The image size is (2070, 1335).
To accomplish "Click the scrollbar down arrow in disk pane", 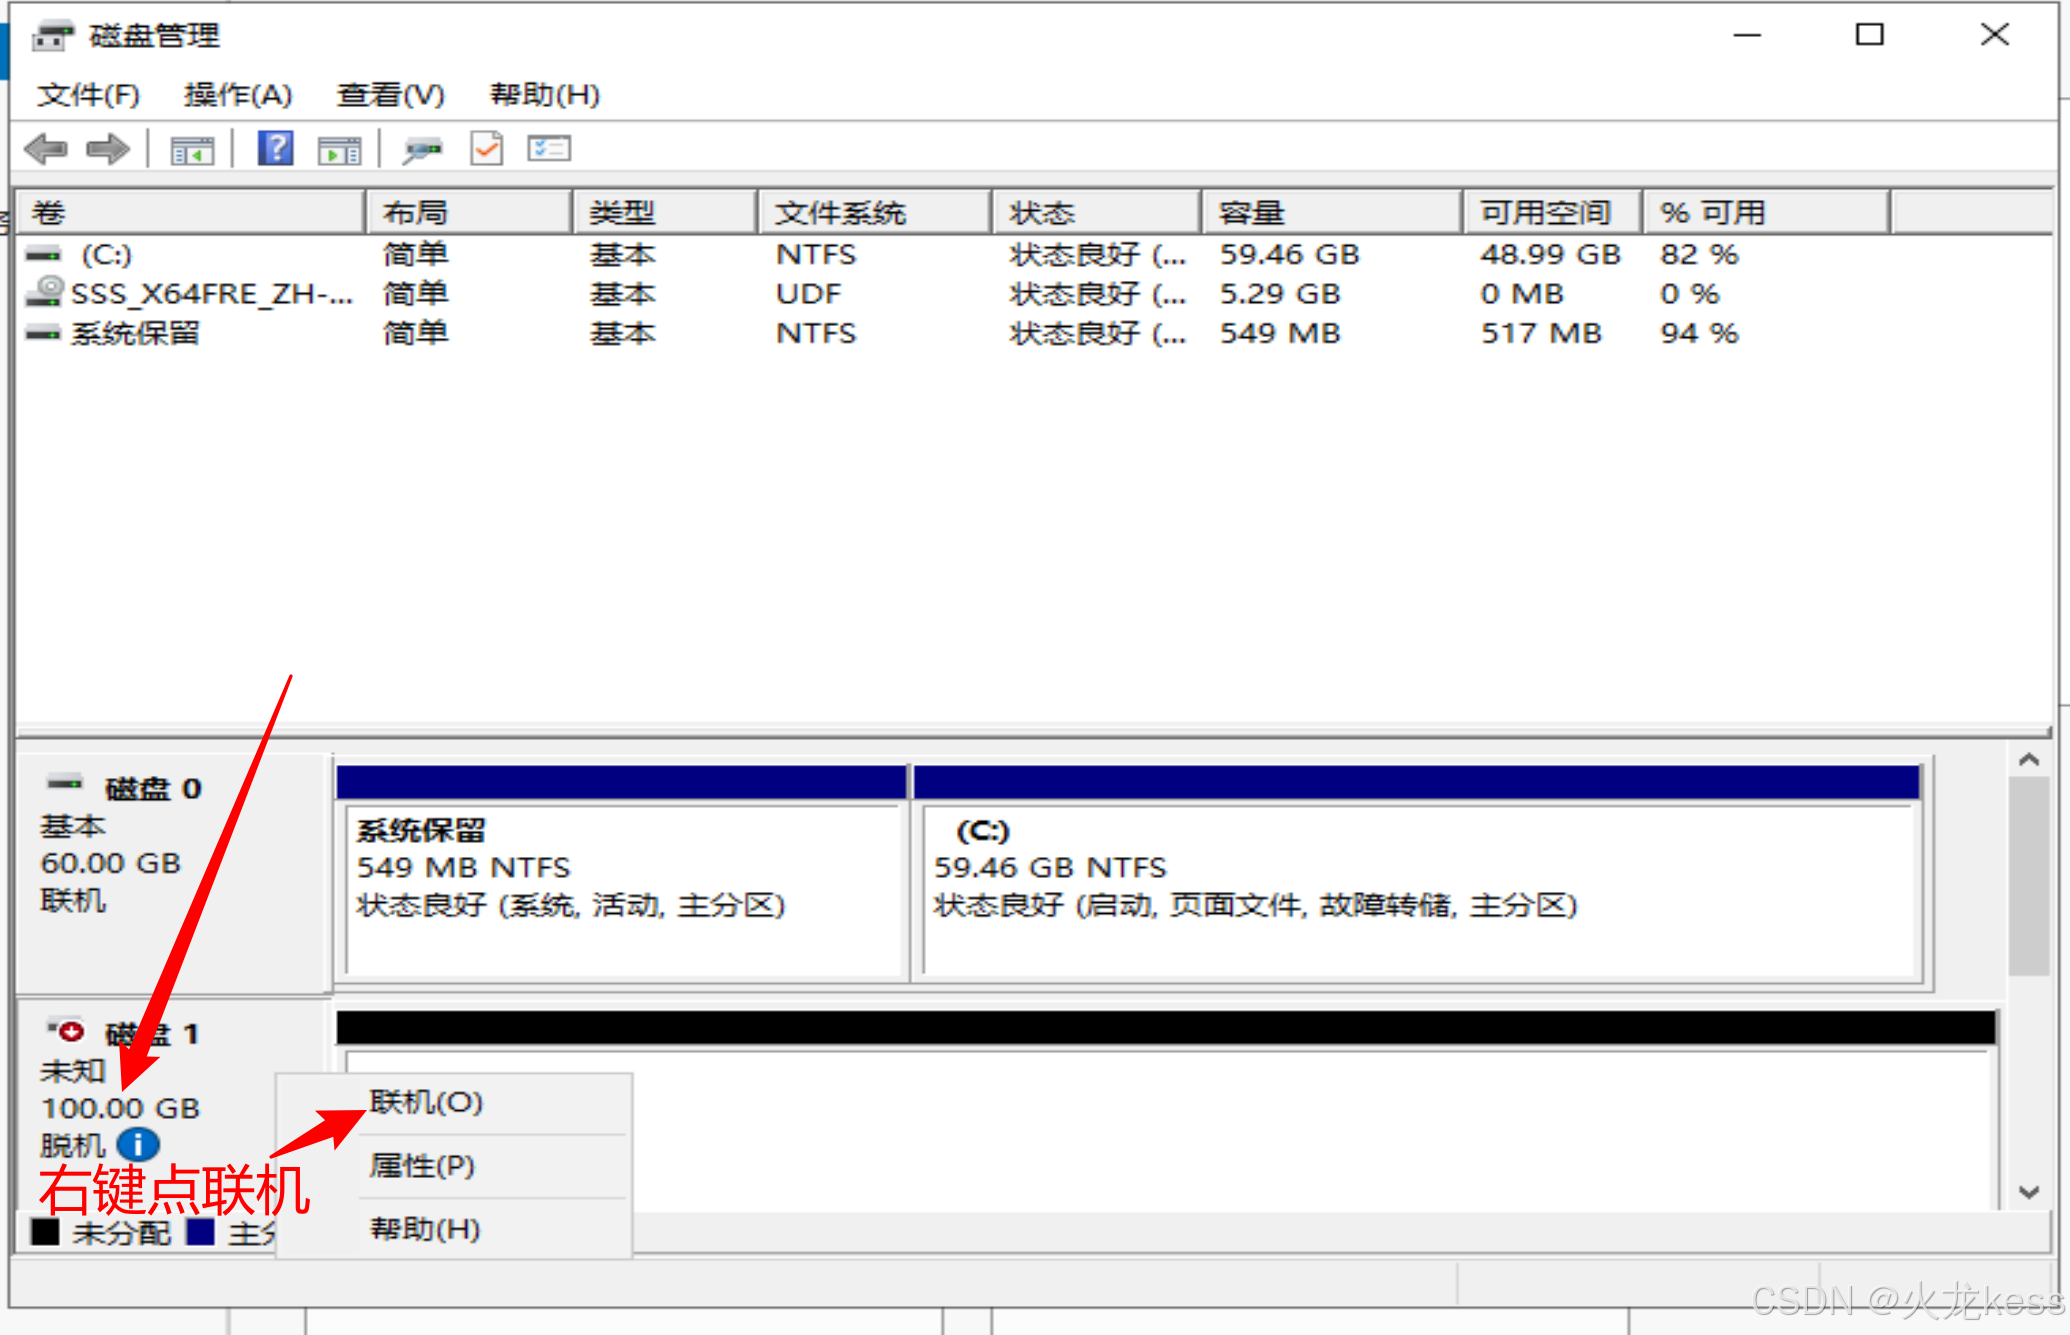I will (2028, 1192).
